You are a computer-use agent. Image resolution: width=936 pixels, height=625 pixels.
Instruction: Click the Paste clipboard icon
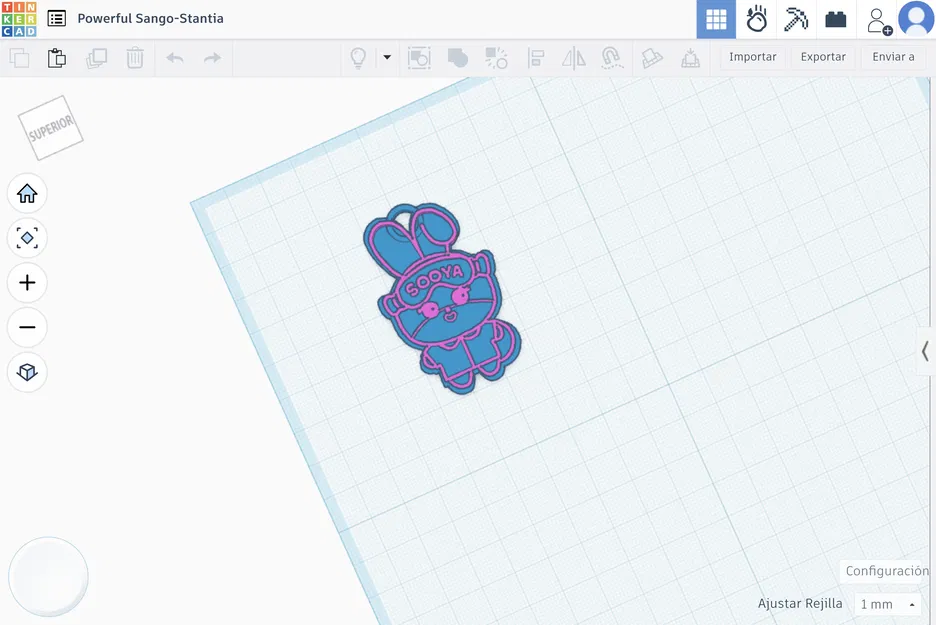click(57, 58)
